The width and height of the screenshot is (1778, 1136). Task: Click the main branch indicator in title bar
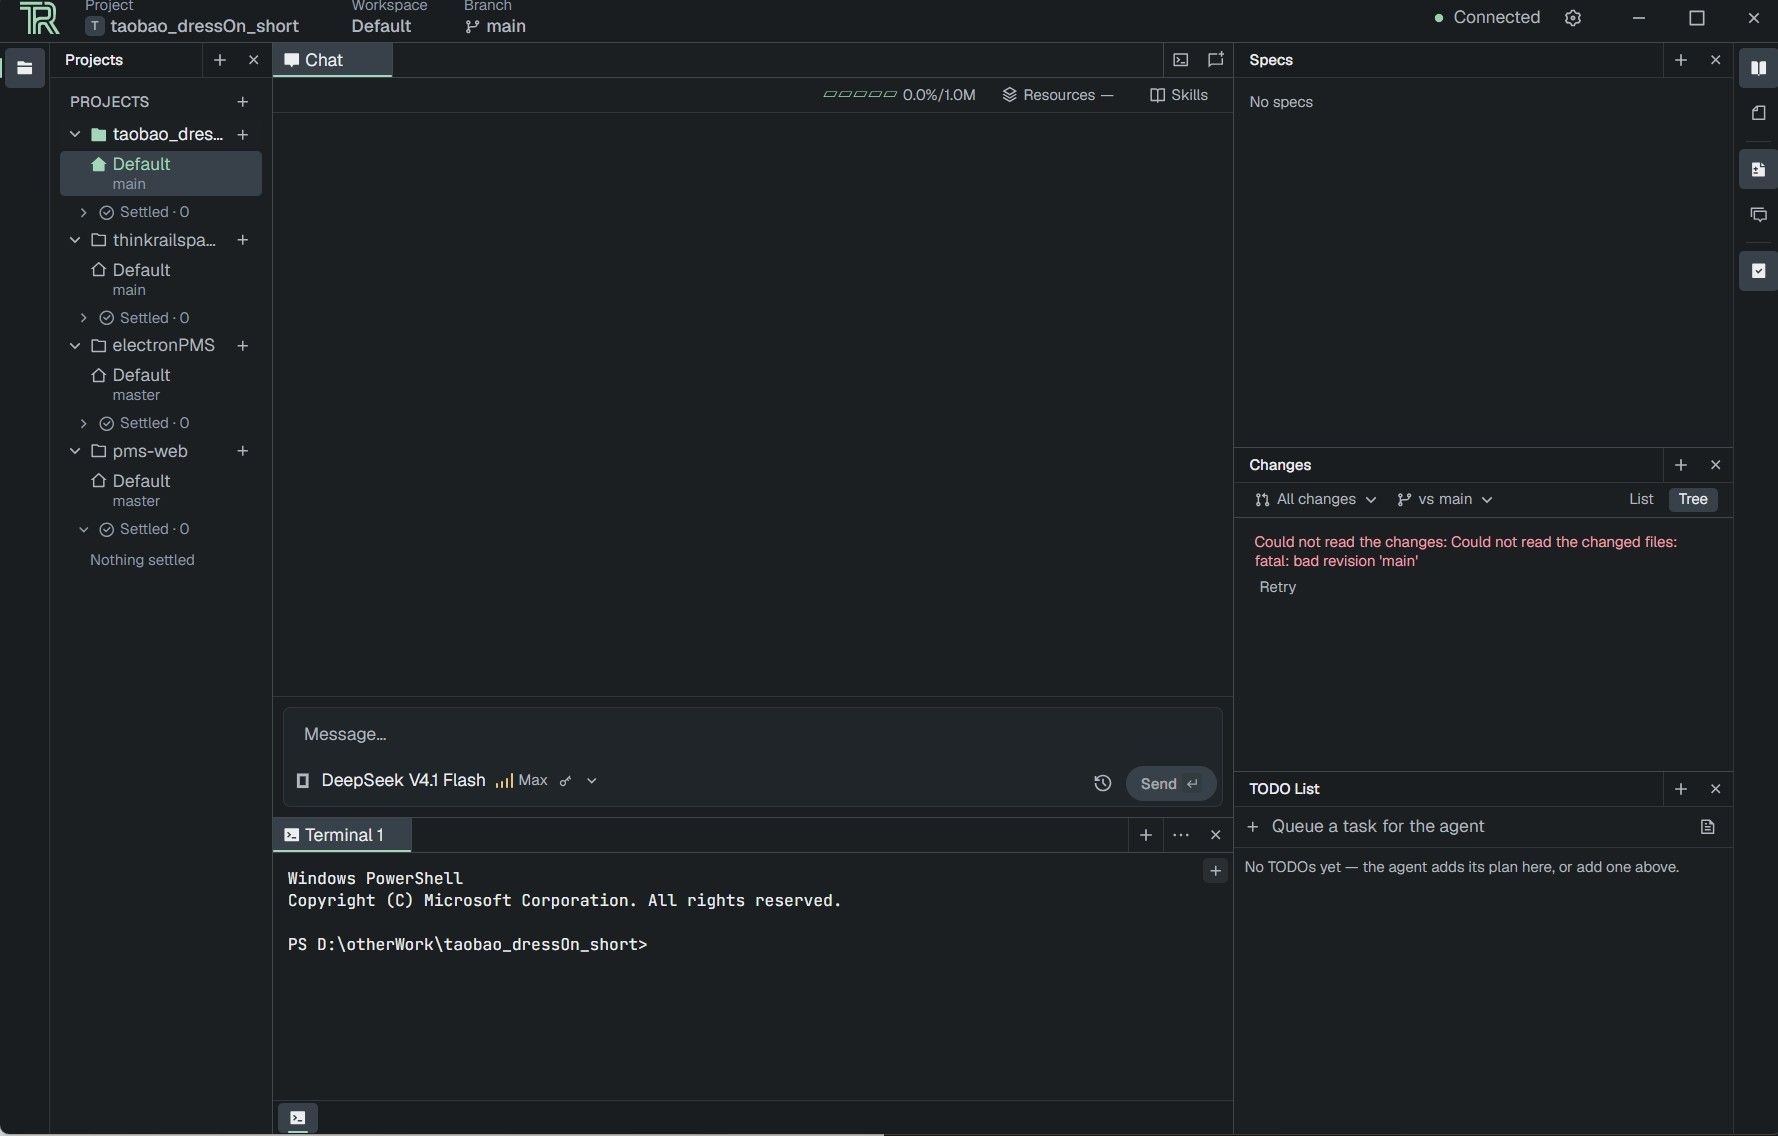(x=495, y=26)
